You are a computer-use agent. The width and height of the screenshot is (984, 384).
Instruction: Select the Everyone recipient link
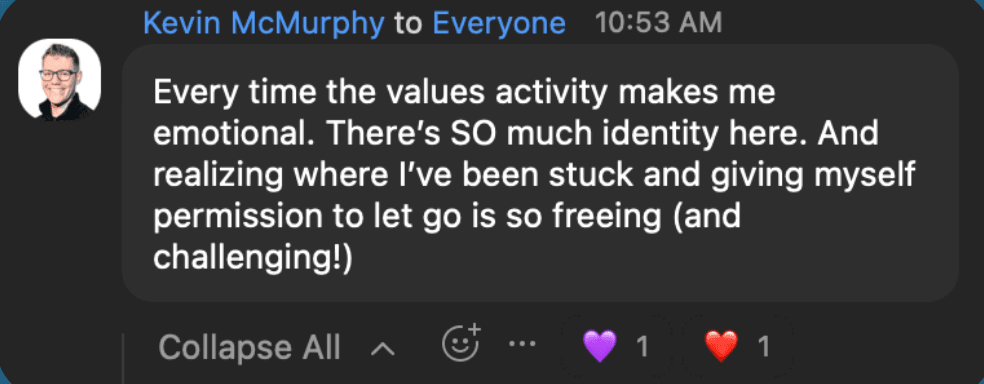[x=499, y=23]
